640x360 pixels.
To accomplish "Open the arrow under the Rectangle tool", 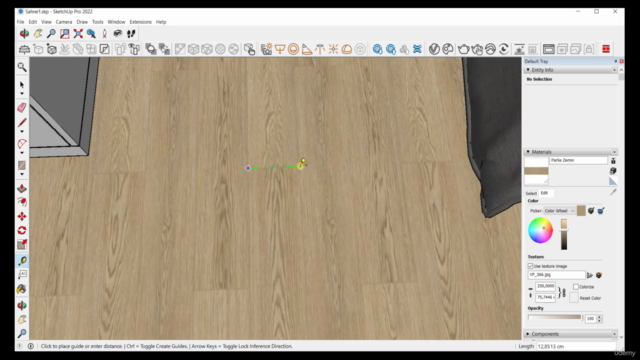I will pyautogui.click(x=22, y=174).
